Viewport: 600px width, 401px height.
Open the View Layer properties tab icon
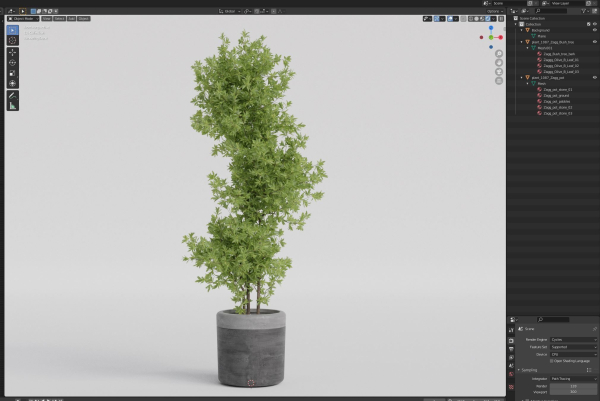tap(512, 357)
